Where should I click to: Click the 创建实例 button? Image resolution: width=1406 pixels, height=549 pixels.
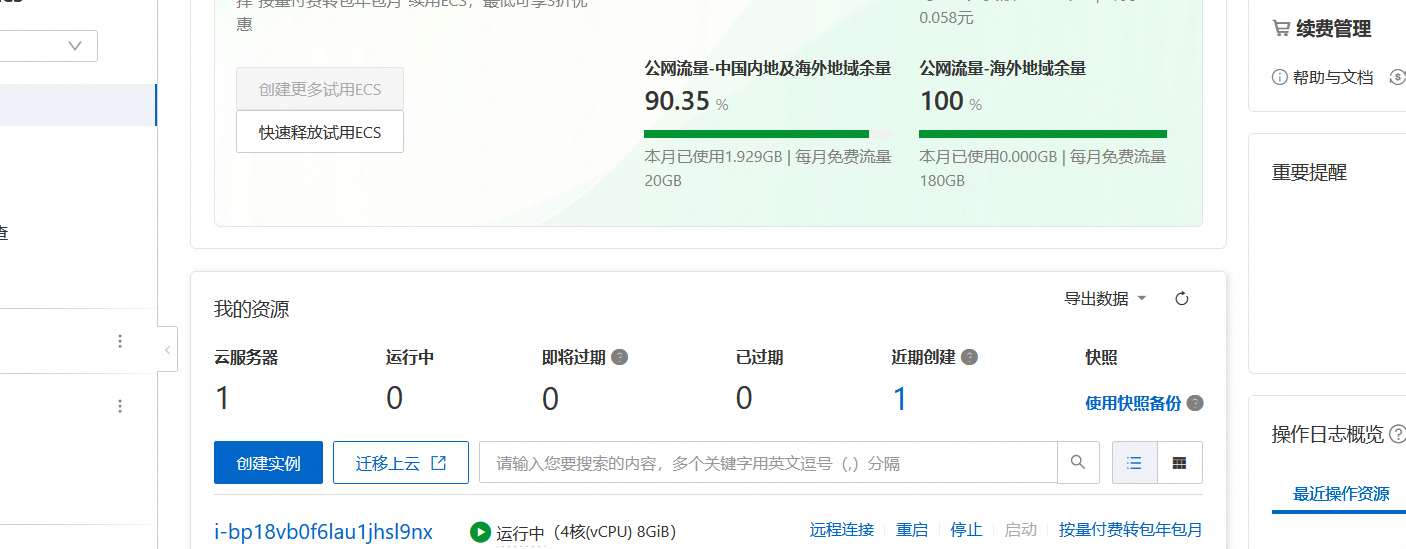268,463
